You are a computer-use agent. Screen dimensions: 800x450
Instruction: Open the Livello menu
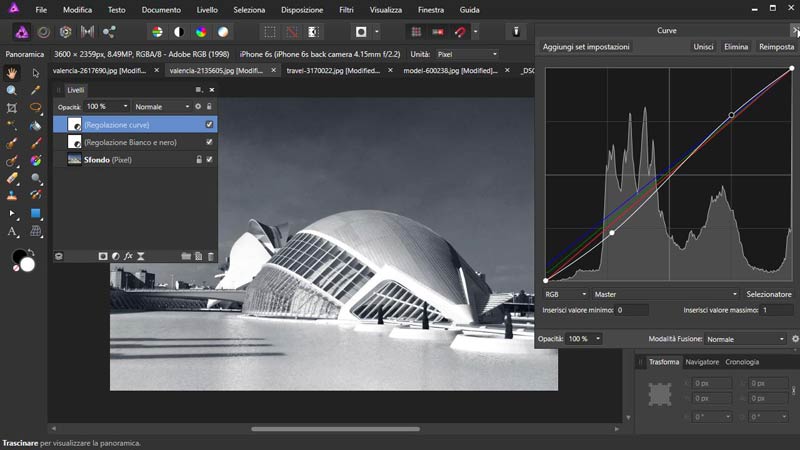click(x=207, y=10)
